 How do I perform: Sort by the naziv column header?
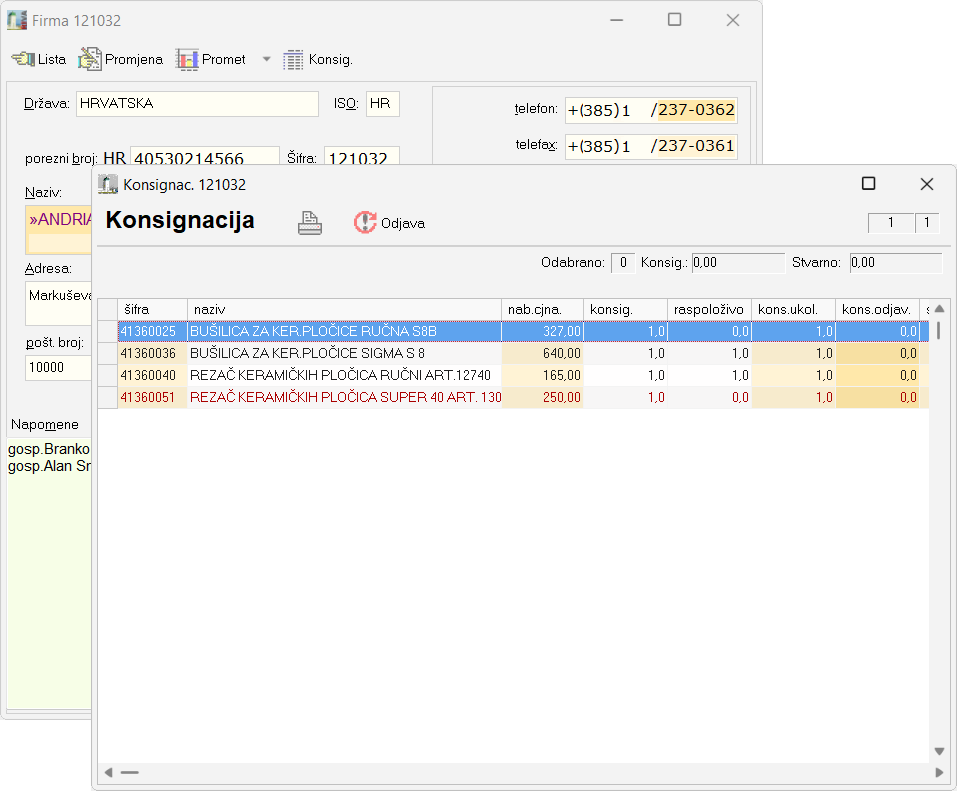[x=343, y=309]
